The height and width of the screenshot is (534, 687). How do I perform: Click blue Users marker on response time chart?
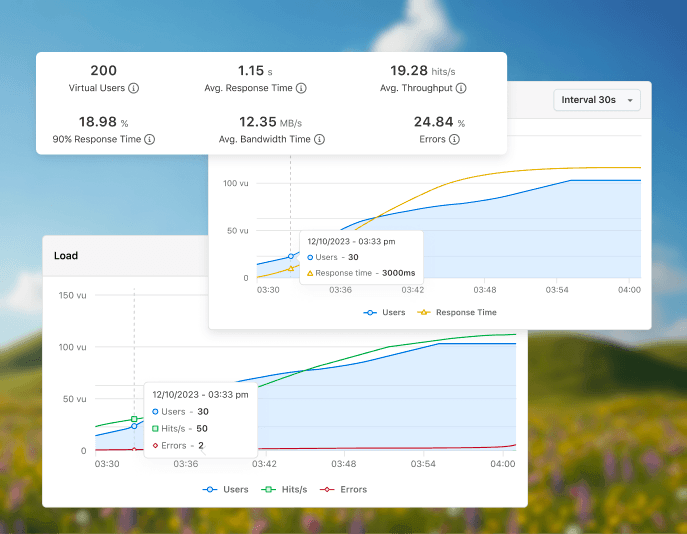[x=290, y=256]
